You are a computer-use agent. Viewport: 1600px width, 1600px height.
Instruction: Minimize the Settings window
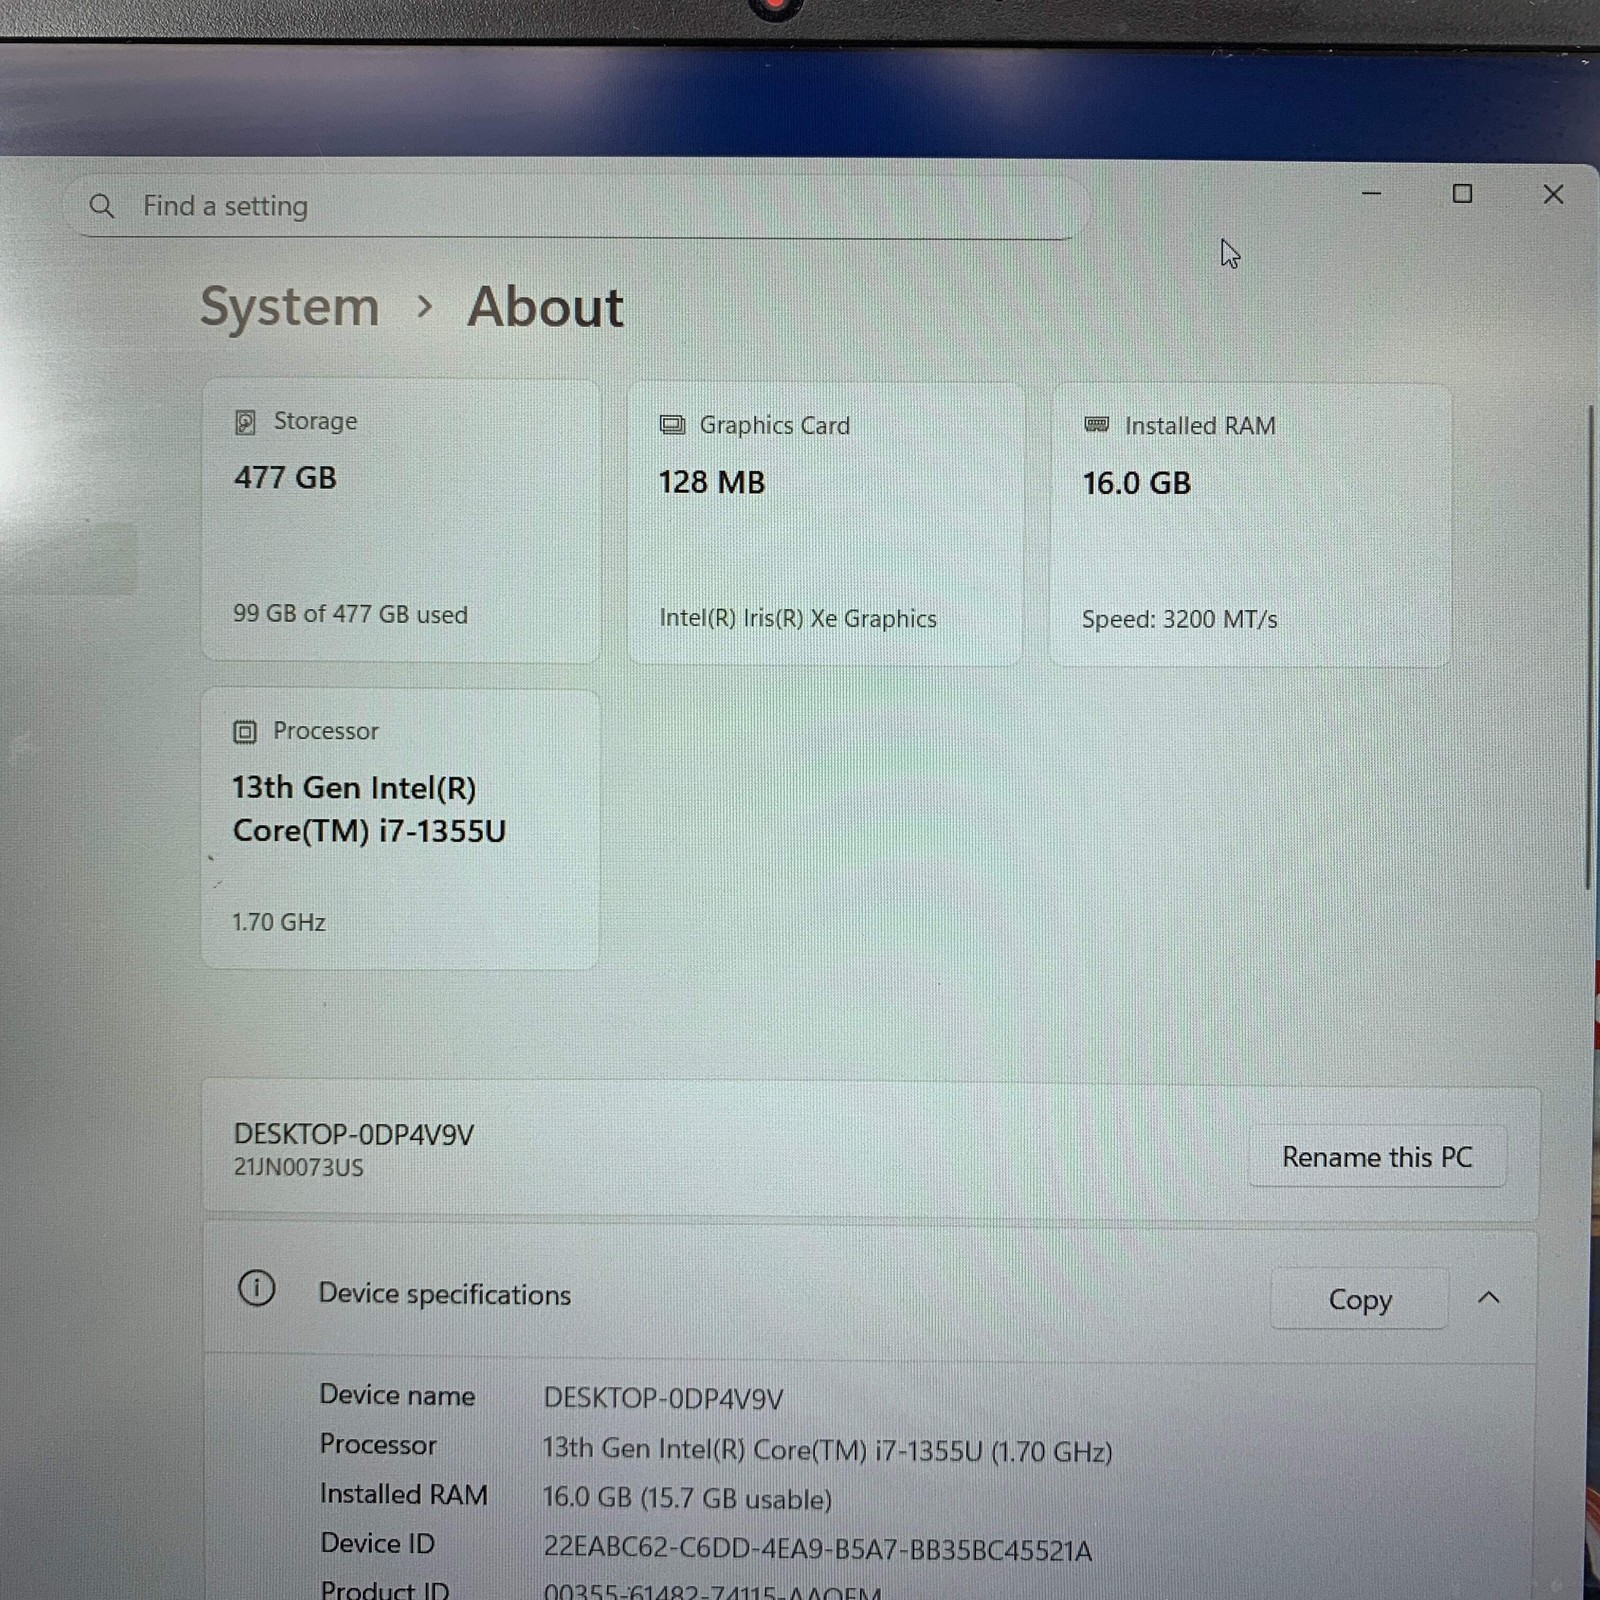coord(1372,193)
